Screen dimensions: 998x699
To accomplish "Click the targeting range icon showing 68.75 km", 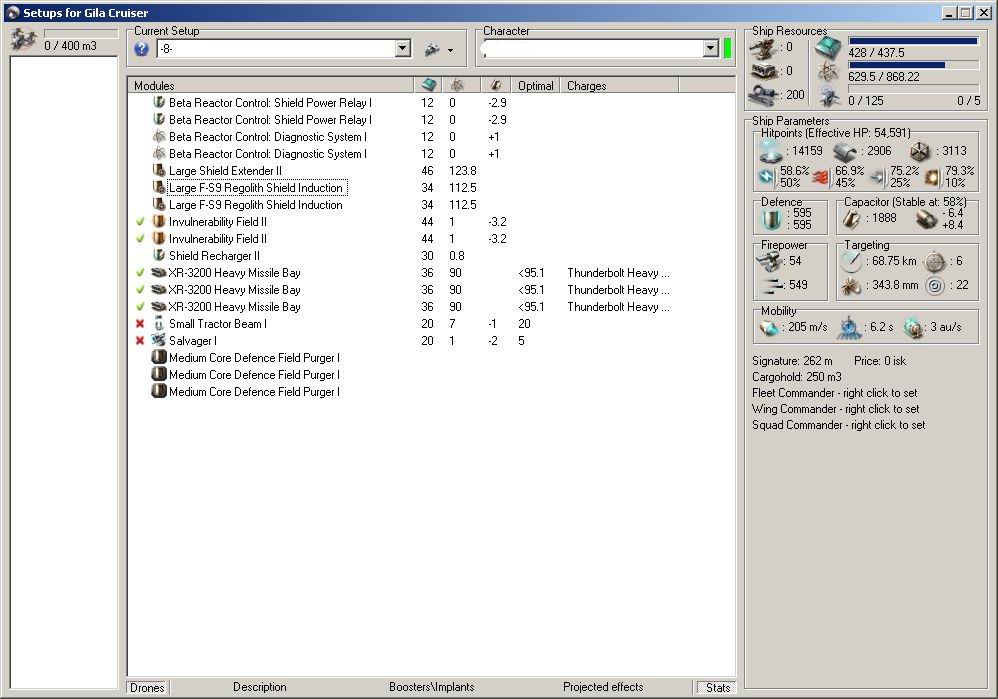I will click(851, 261).
